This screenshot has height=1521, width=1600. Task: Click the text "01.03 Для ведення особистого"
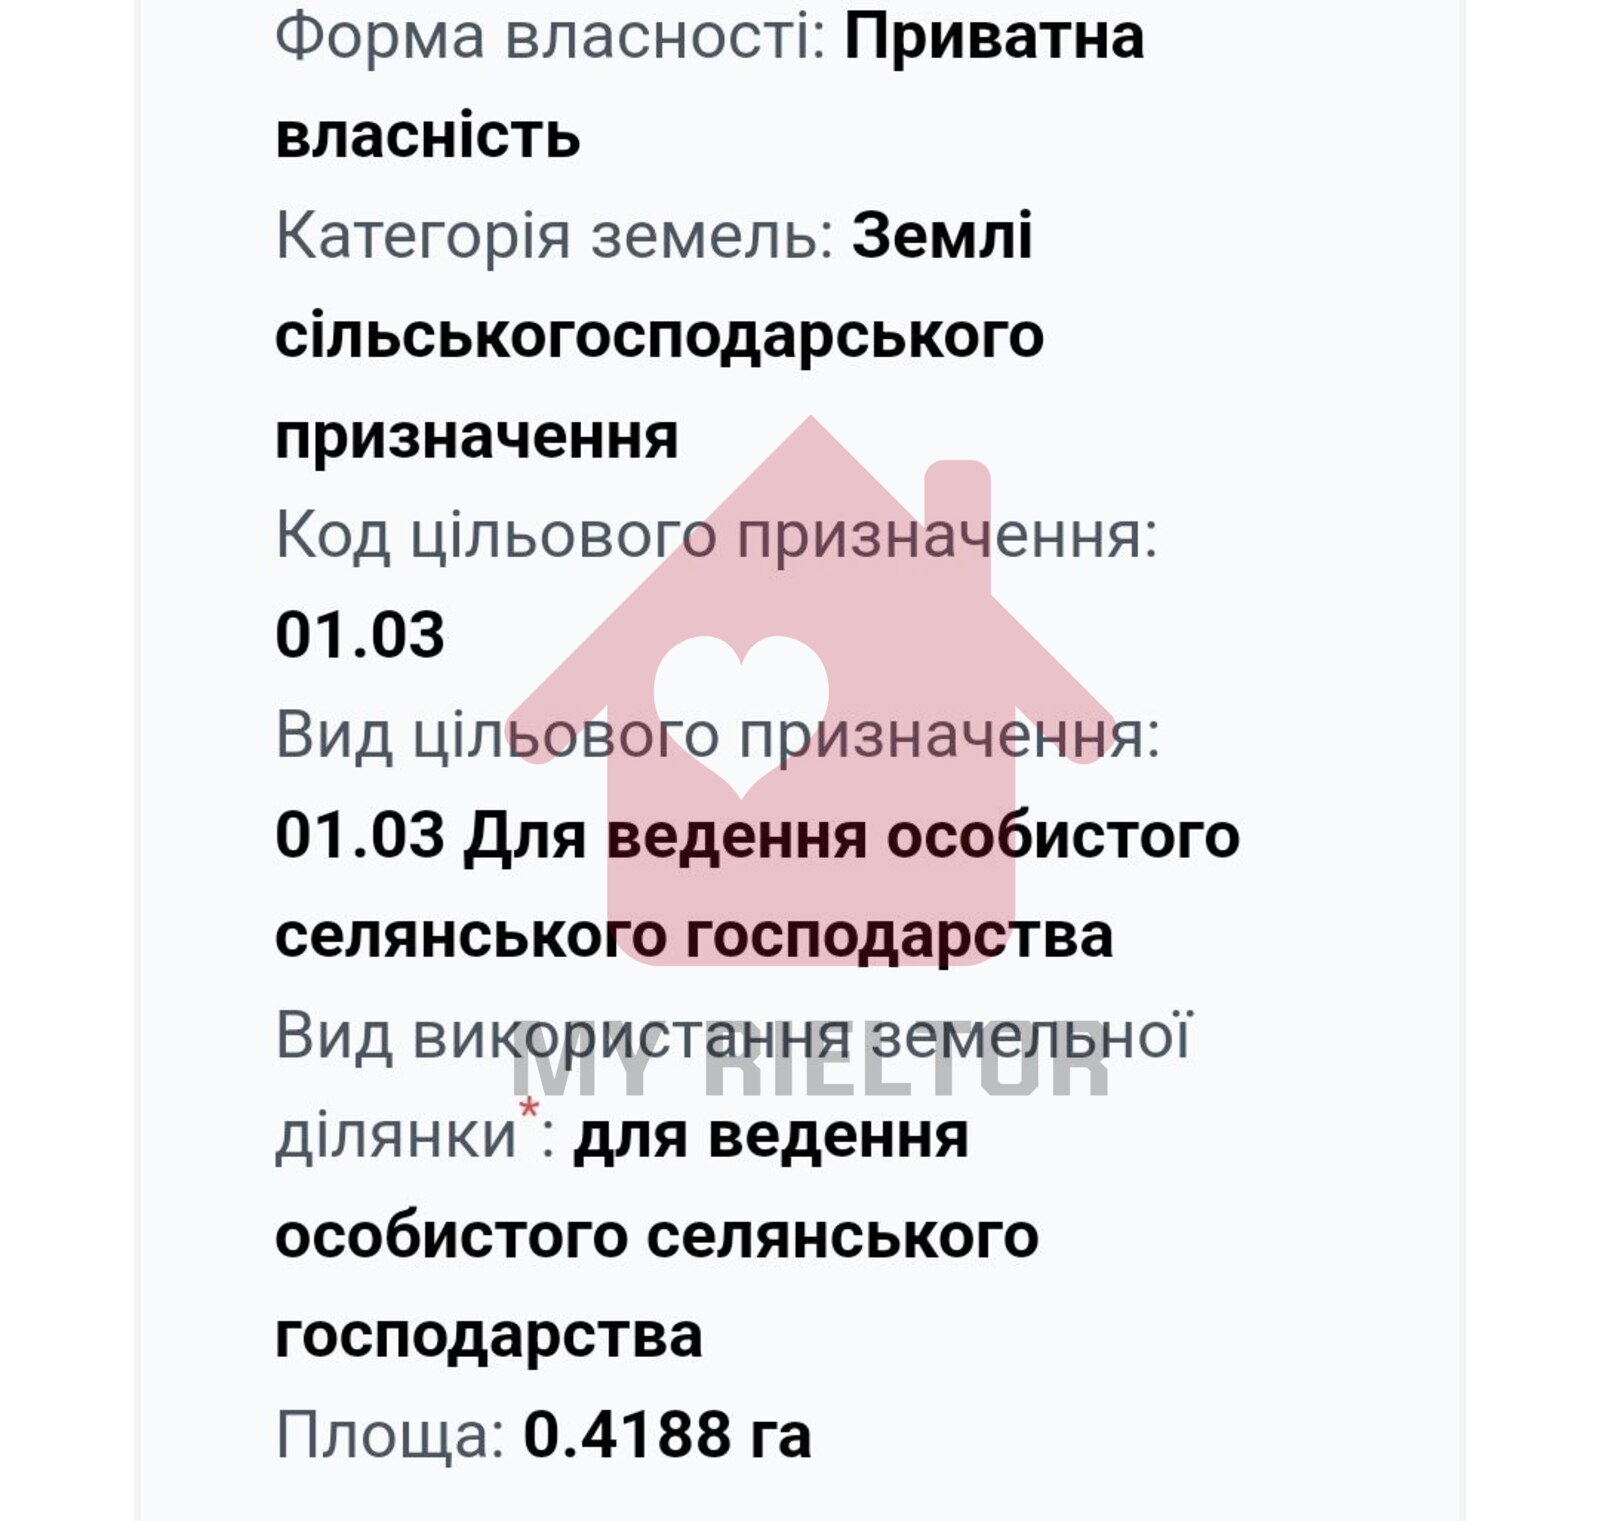(x=757, y=835)
